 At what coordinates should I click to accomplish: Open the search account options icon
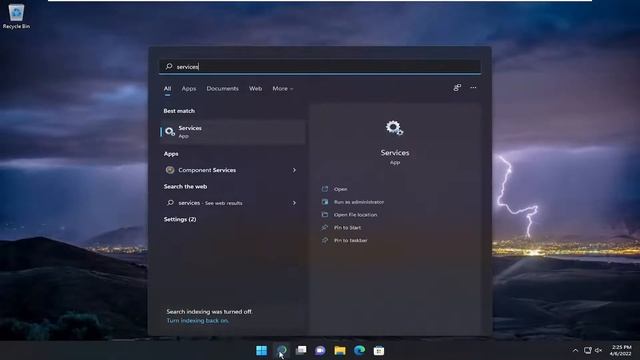point(457,88)
